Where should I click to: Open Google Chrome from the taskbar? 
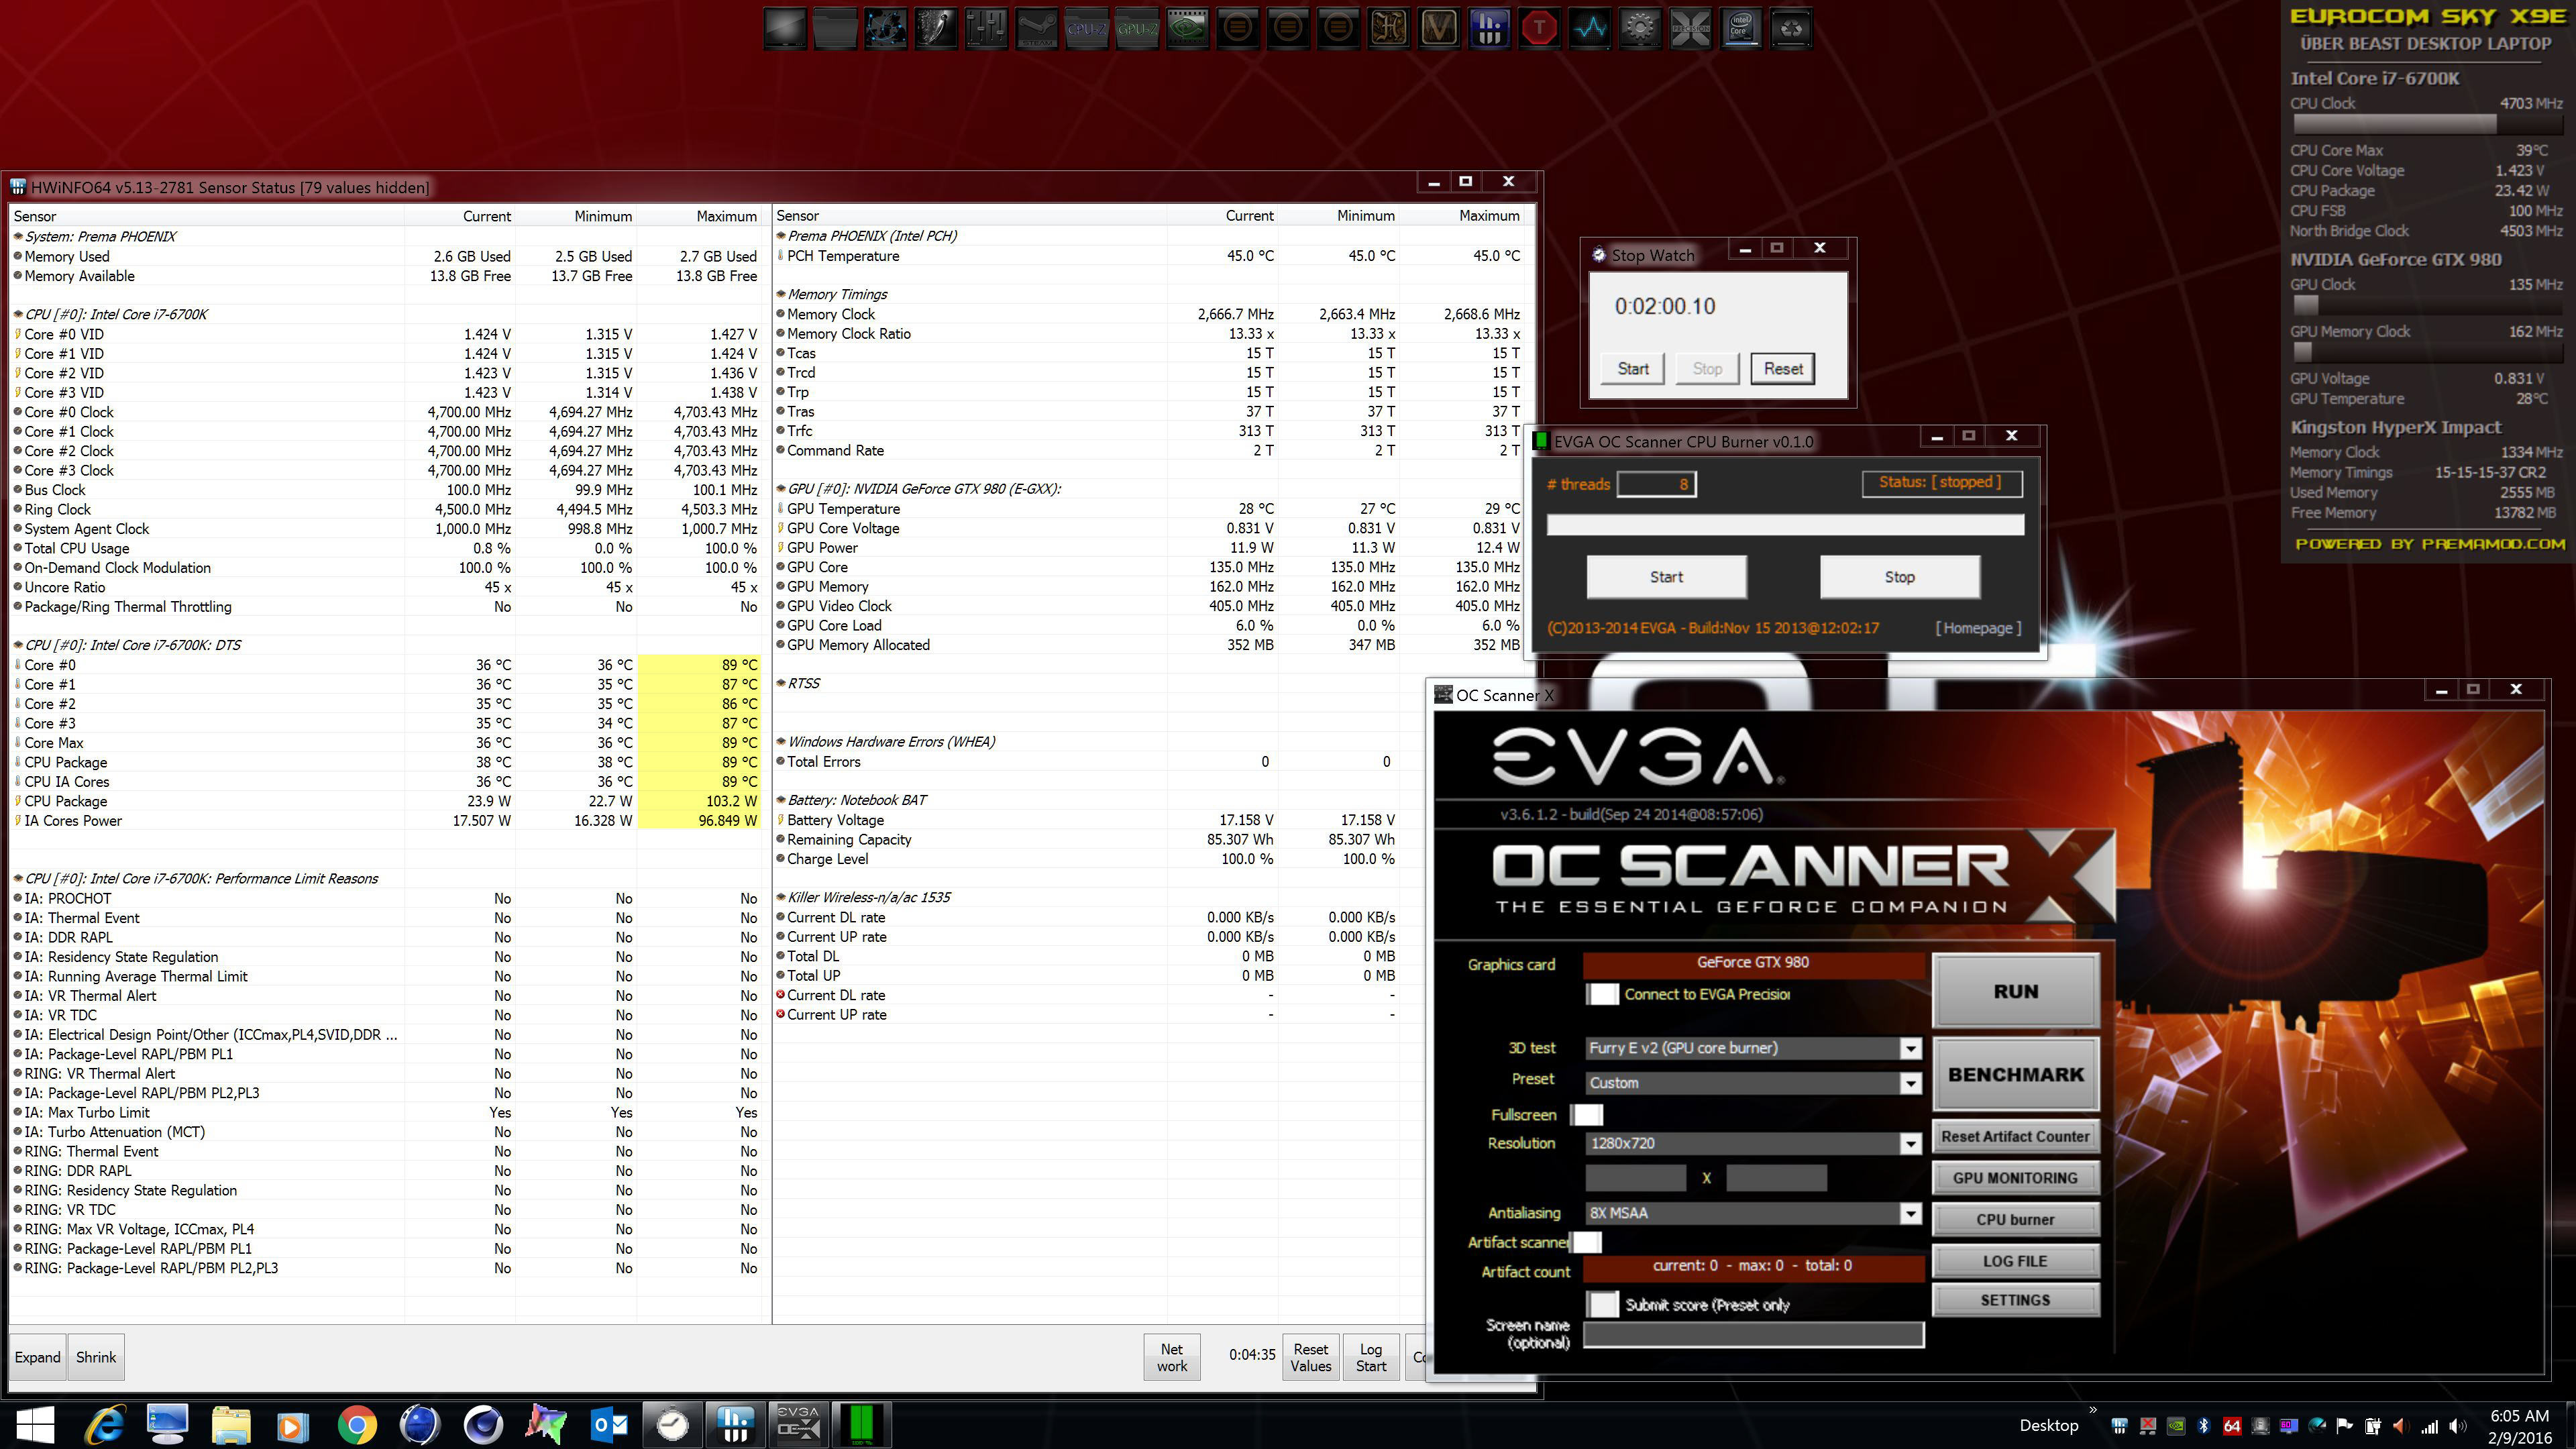click(356, 1424)
